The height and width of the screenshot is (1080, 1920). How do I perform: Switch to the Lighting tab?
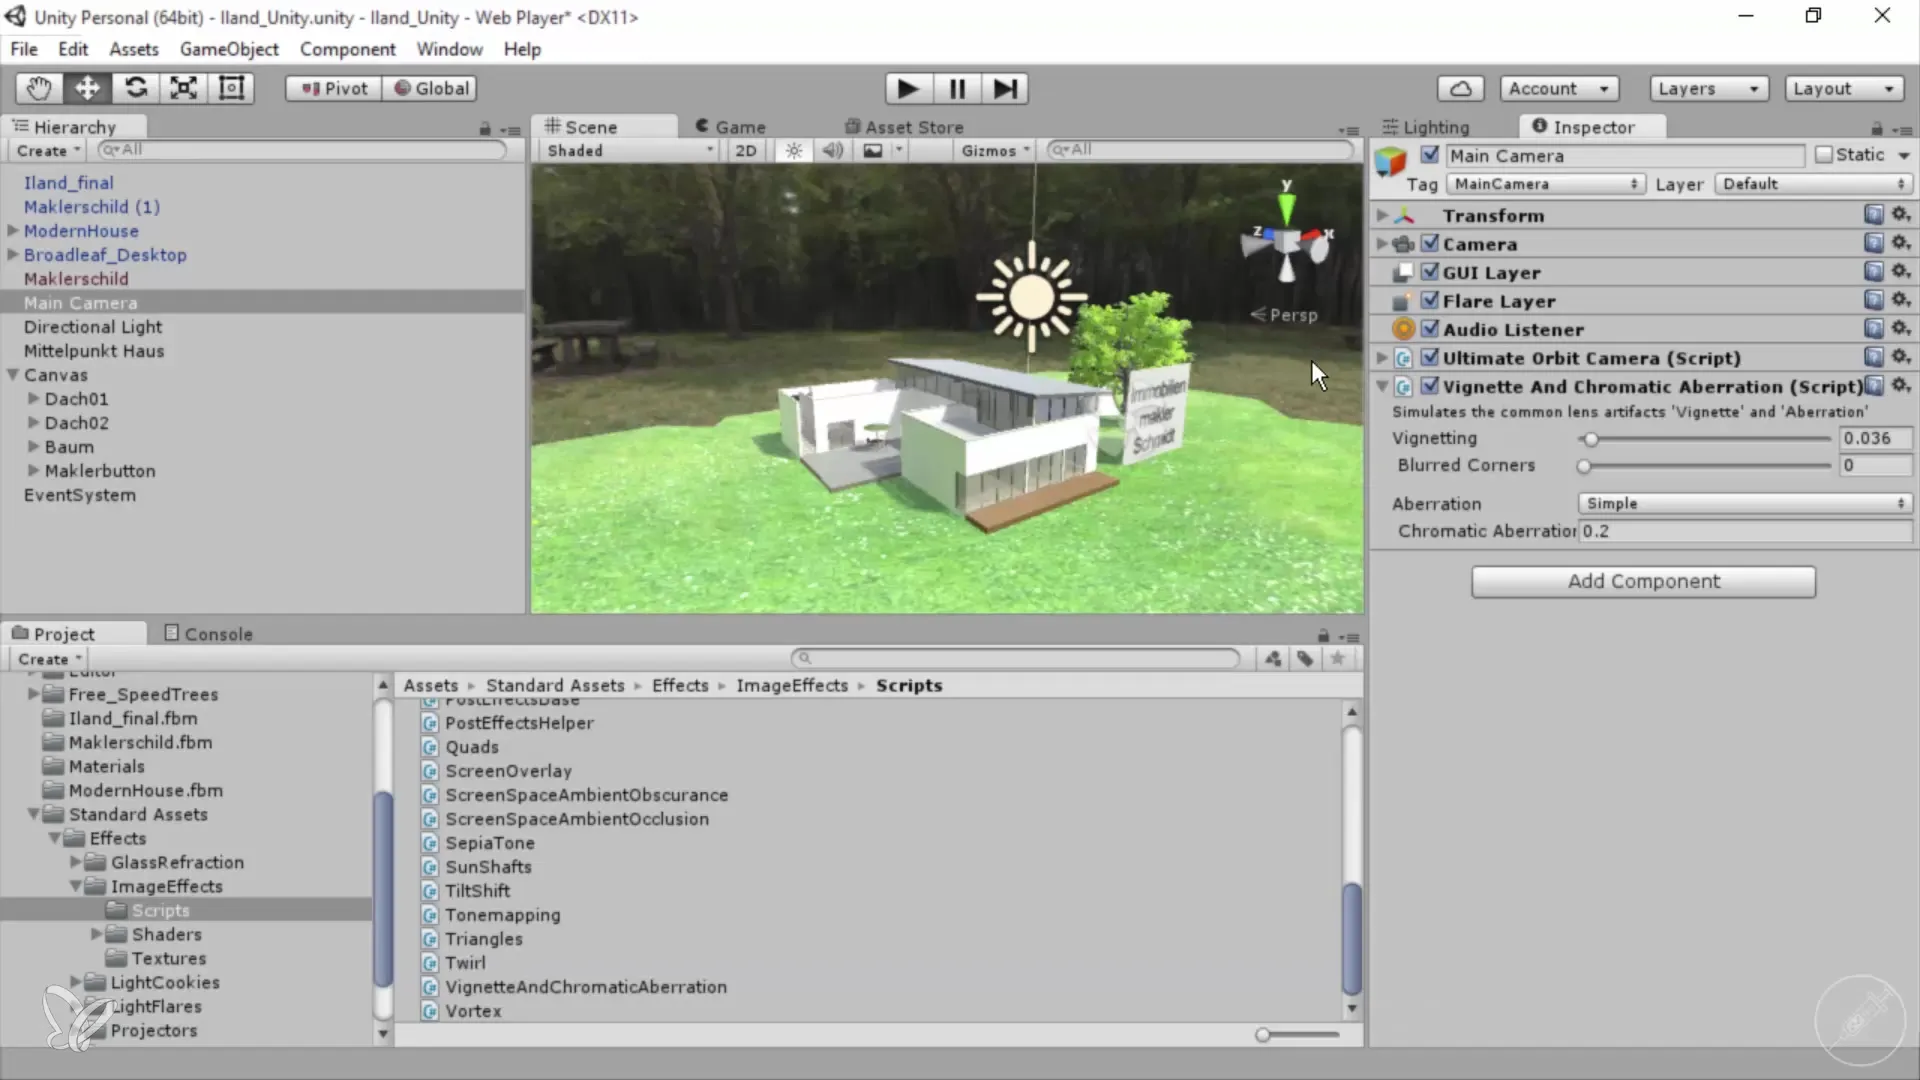coord(1426,127)
